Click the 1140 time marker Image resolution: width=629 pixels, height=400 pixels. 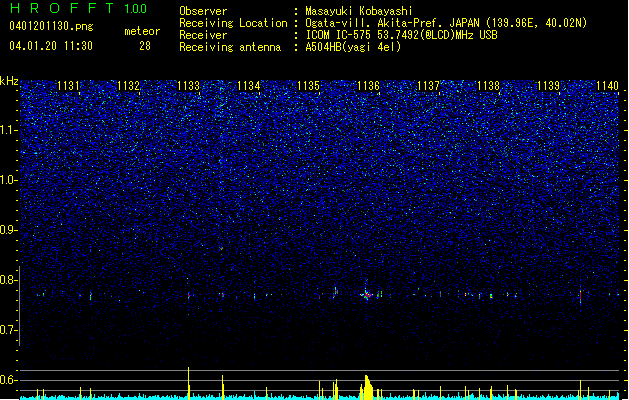[608, 86]
